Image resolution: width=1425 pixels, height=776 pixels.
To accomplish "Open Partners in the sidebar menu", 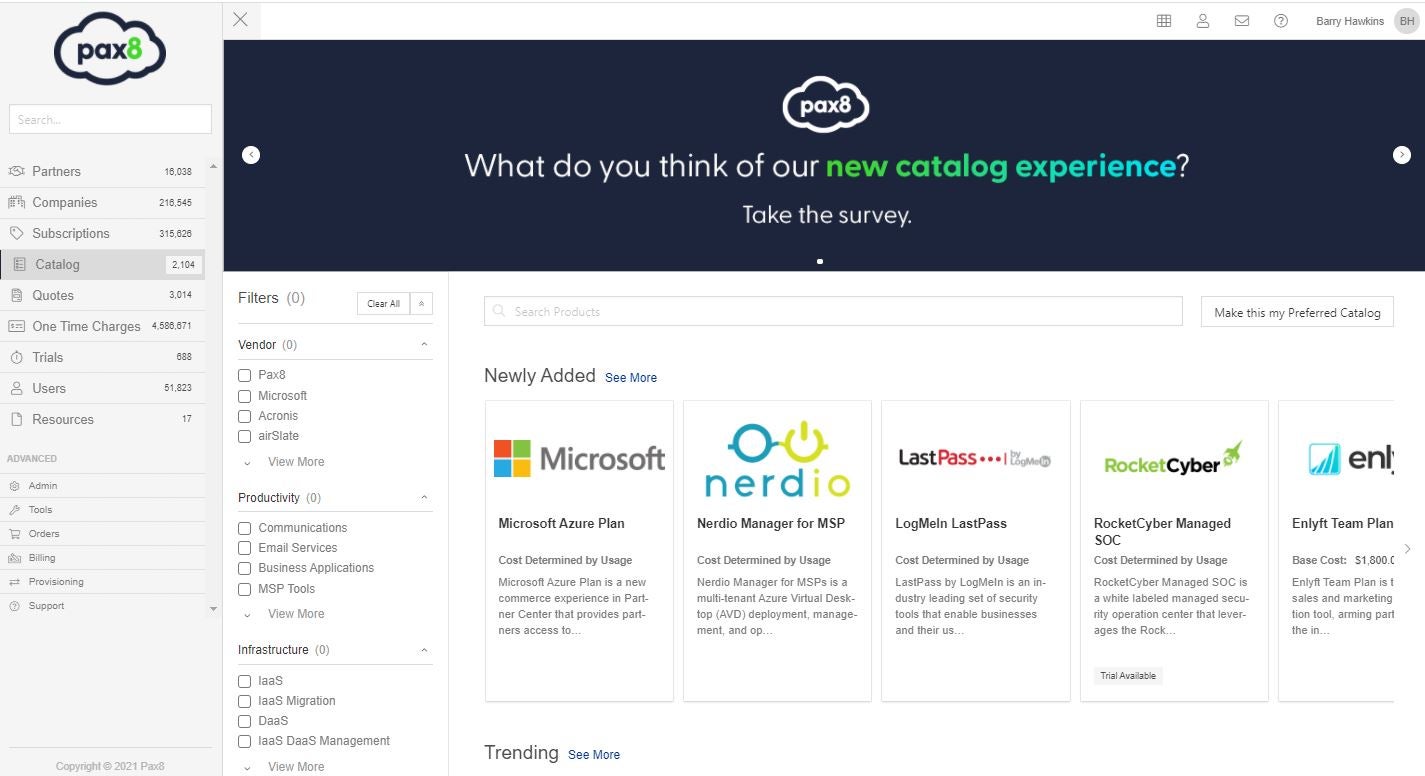I will (102, 171).
